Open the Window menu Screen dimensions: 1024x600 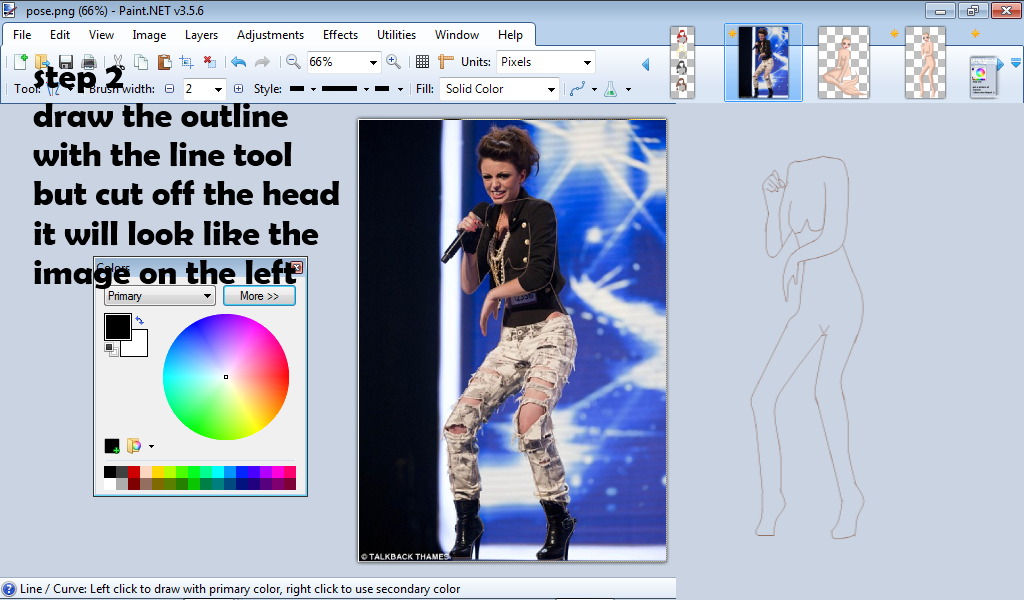457,35
